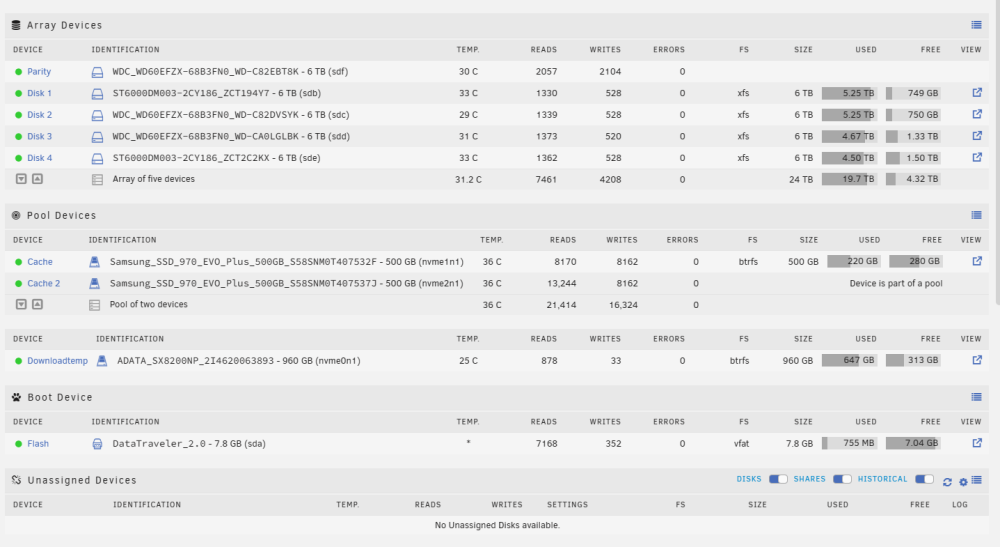Open the Cache device link
The width and height of the screenshot is (1000, 547).
point(40,262)
